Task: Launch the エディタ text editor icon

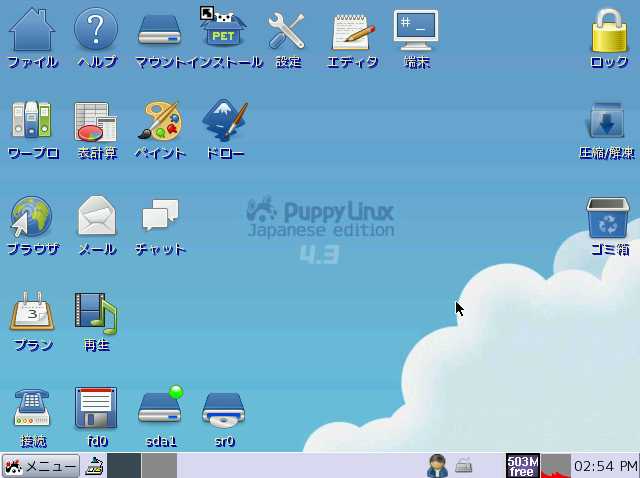Action: pos(352,30)
